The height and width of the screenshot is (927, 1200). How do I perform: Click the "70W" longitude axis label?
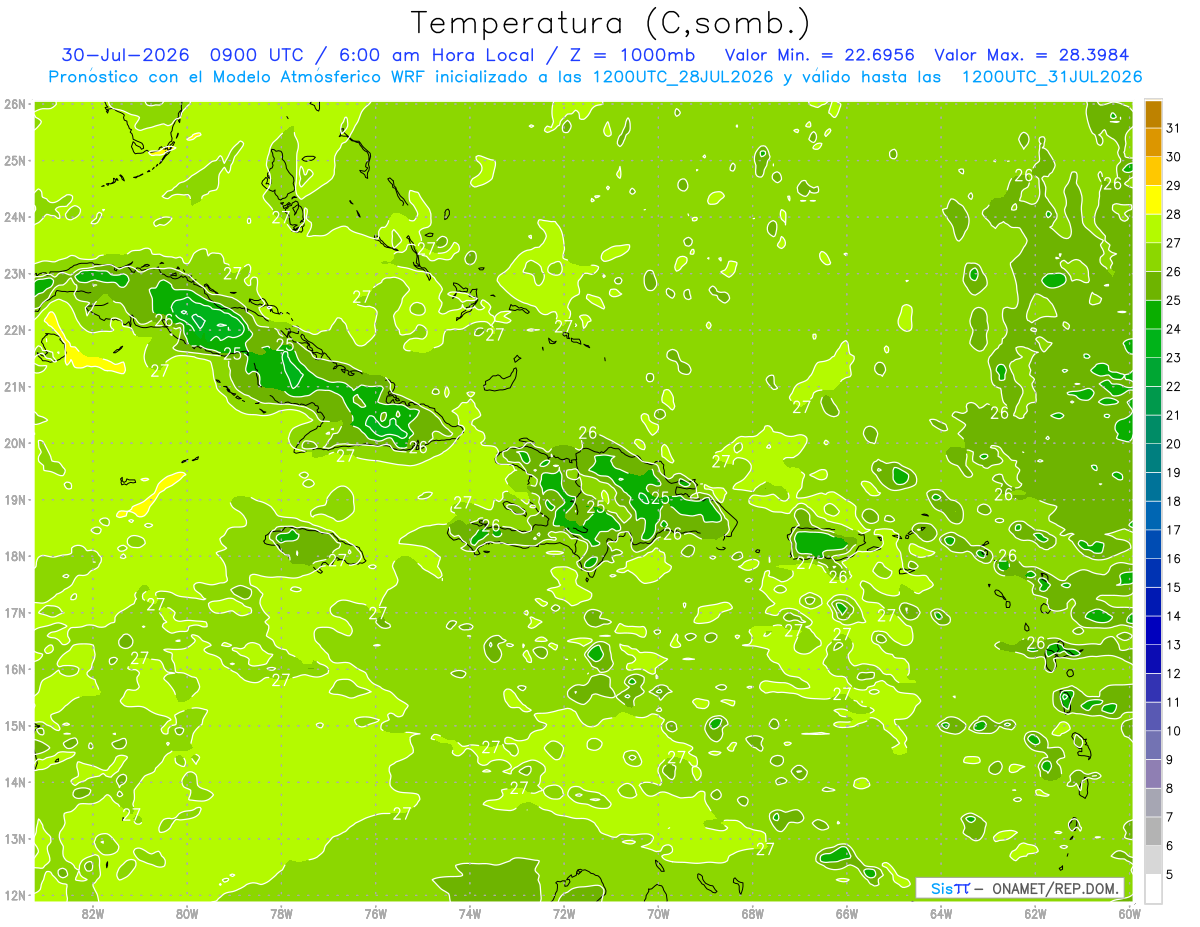pyautogui.click(x=658, y=913)
